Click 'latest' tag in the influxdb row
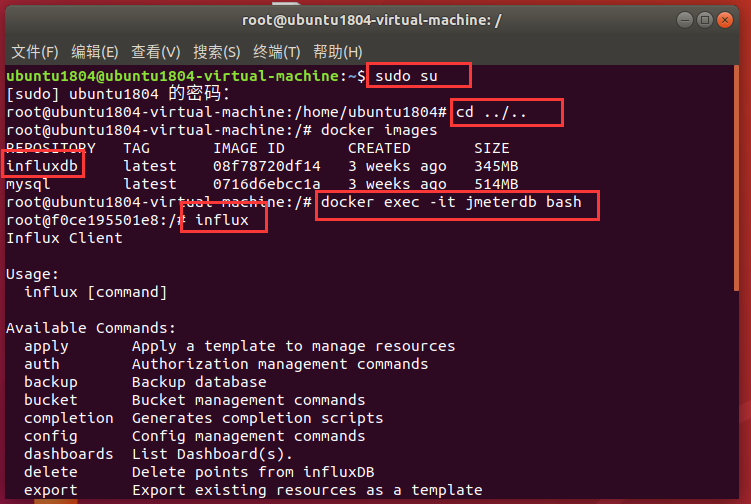The height and width of the screenshot is (504, 751). click(x=150, y=166)
